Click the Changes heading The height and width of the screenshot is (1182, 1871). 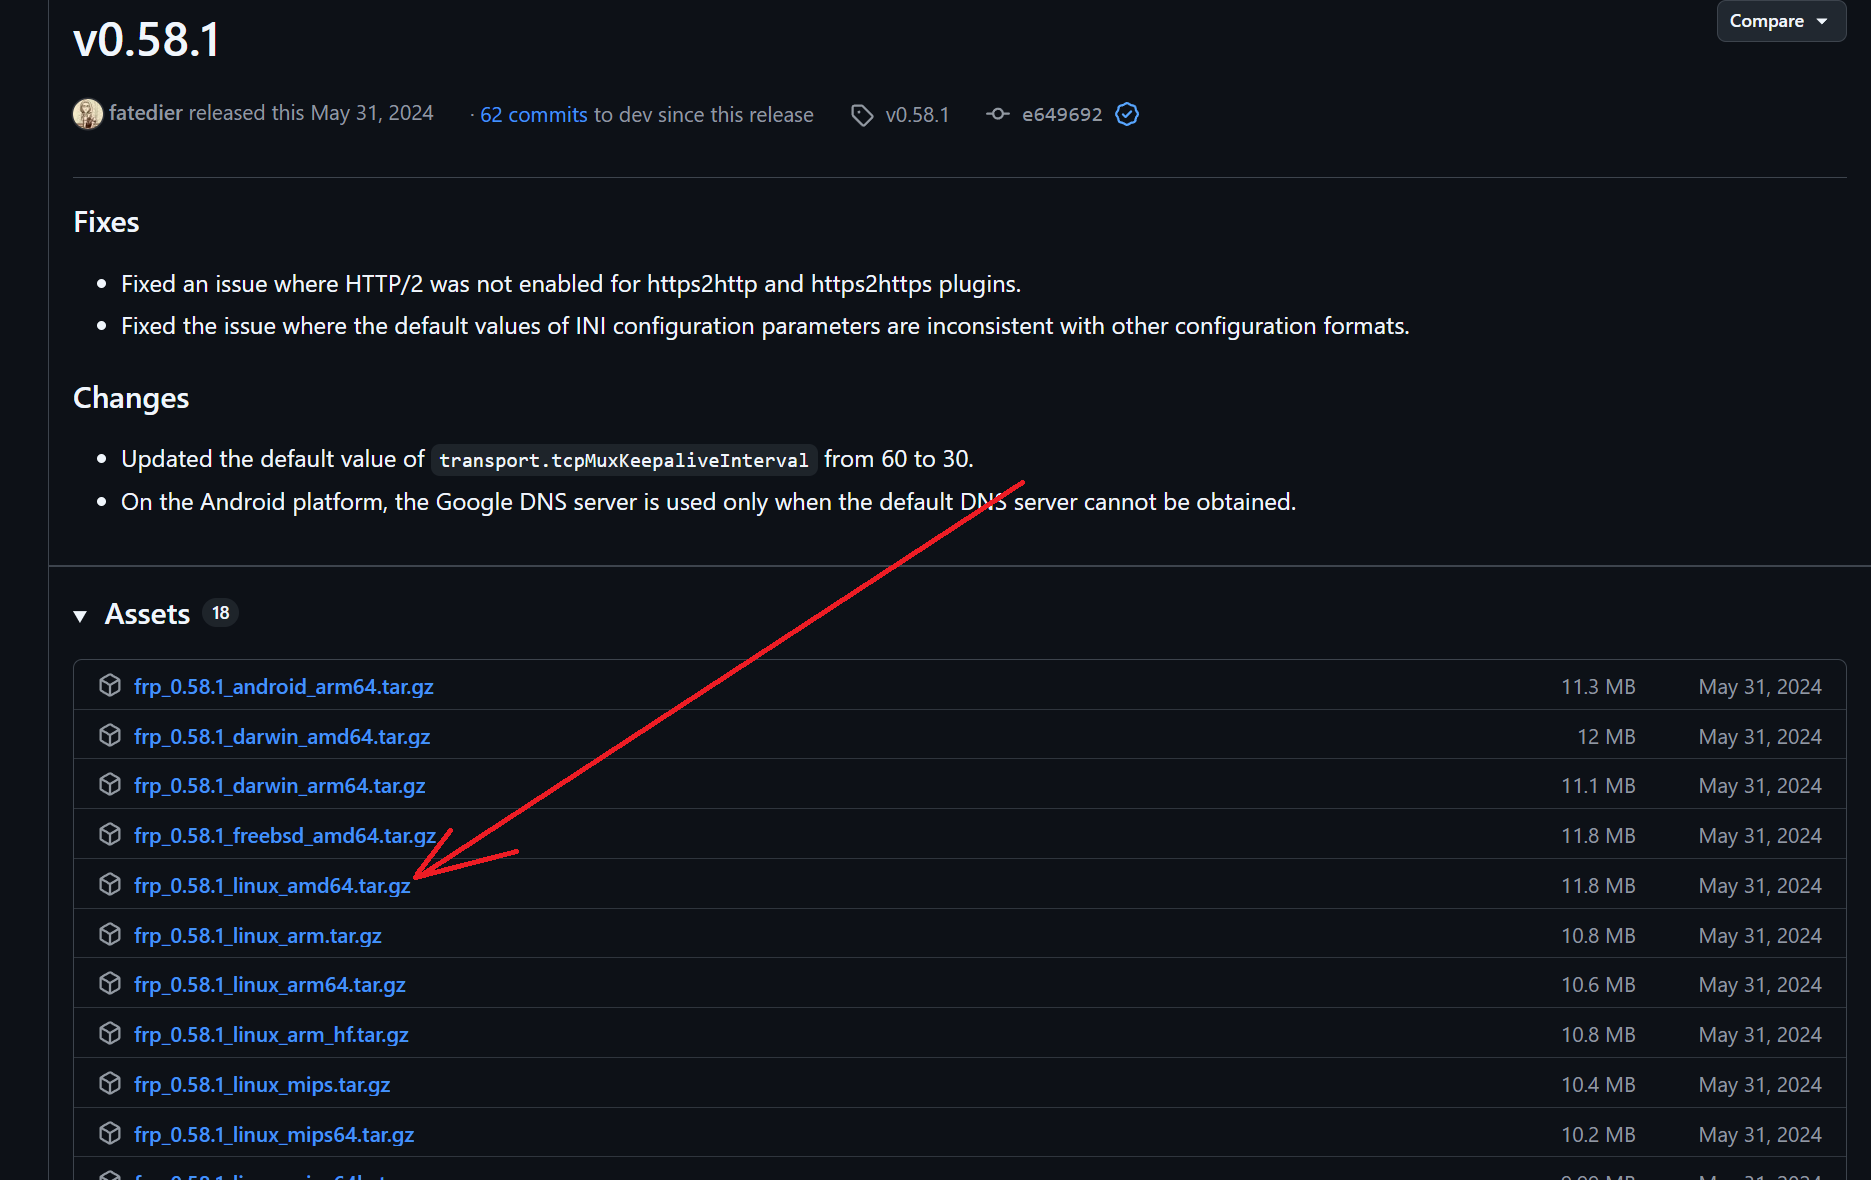(131, 398)
